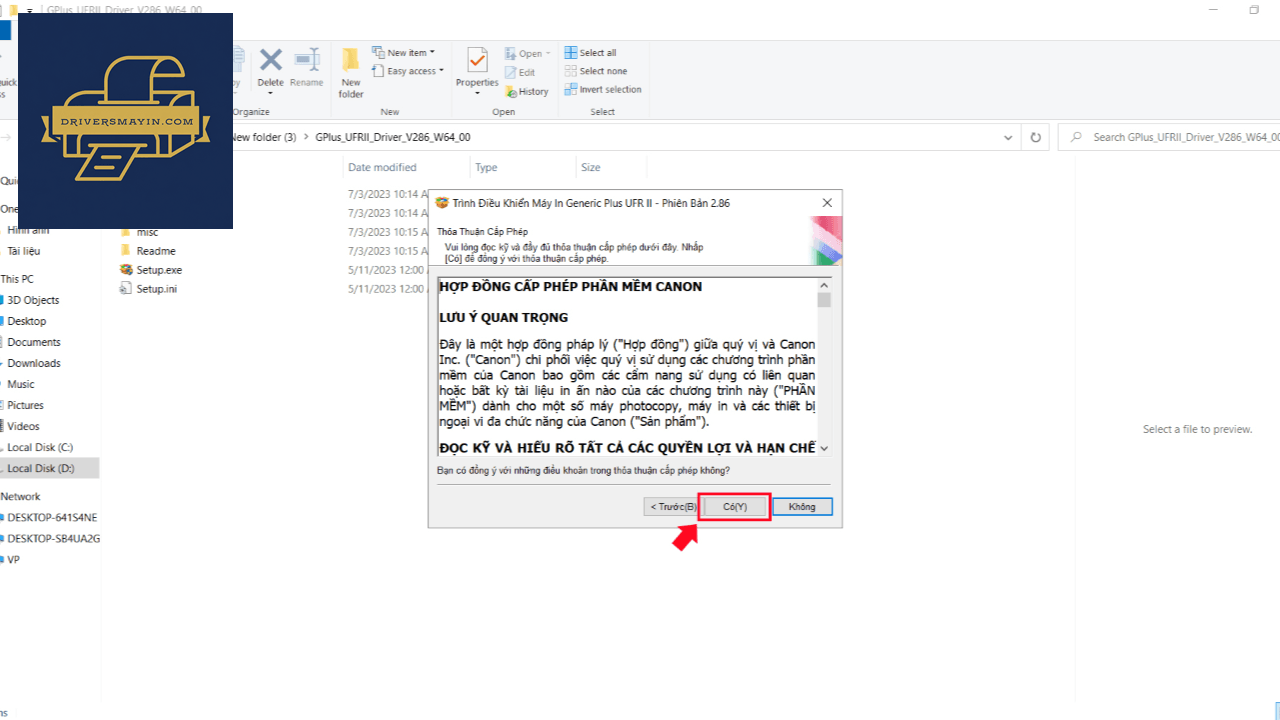1280x720 pixels.
Task: Select the Setup.exe file
Action: 150,270
